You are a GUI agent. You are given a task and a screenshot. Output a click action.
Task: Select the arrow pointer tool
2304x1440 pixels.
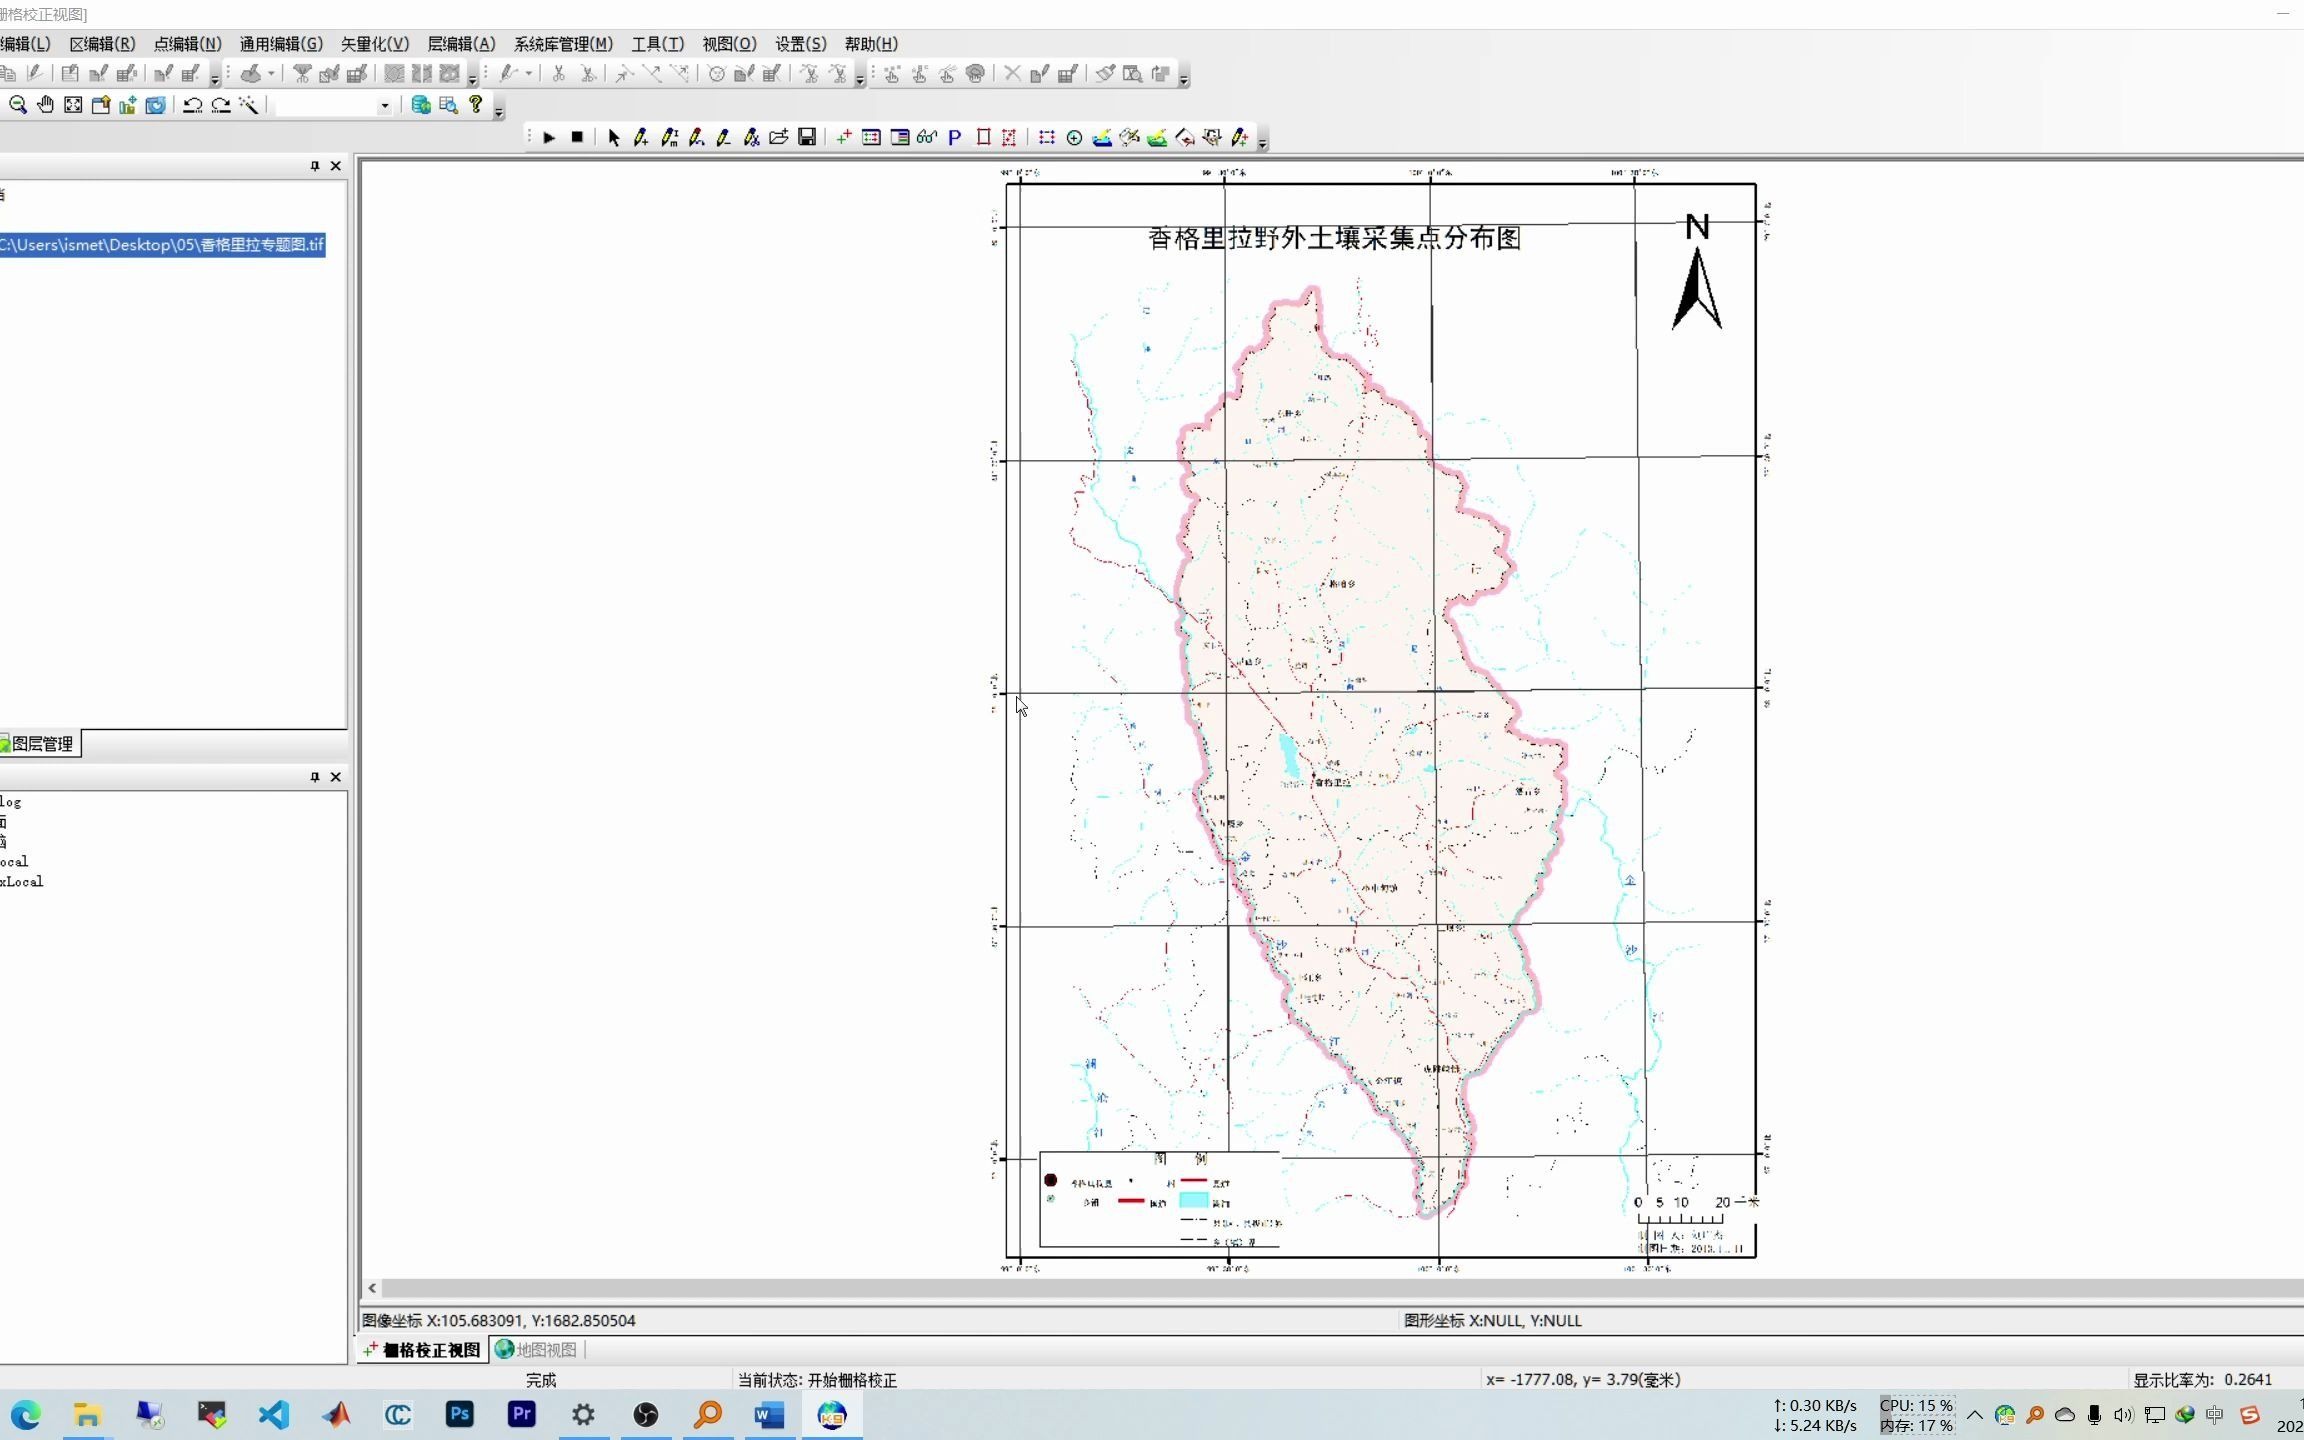pos(613,138)
